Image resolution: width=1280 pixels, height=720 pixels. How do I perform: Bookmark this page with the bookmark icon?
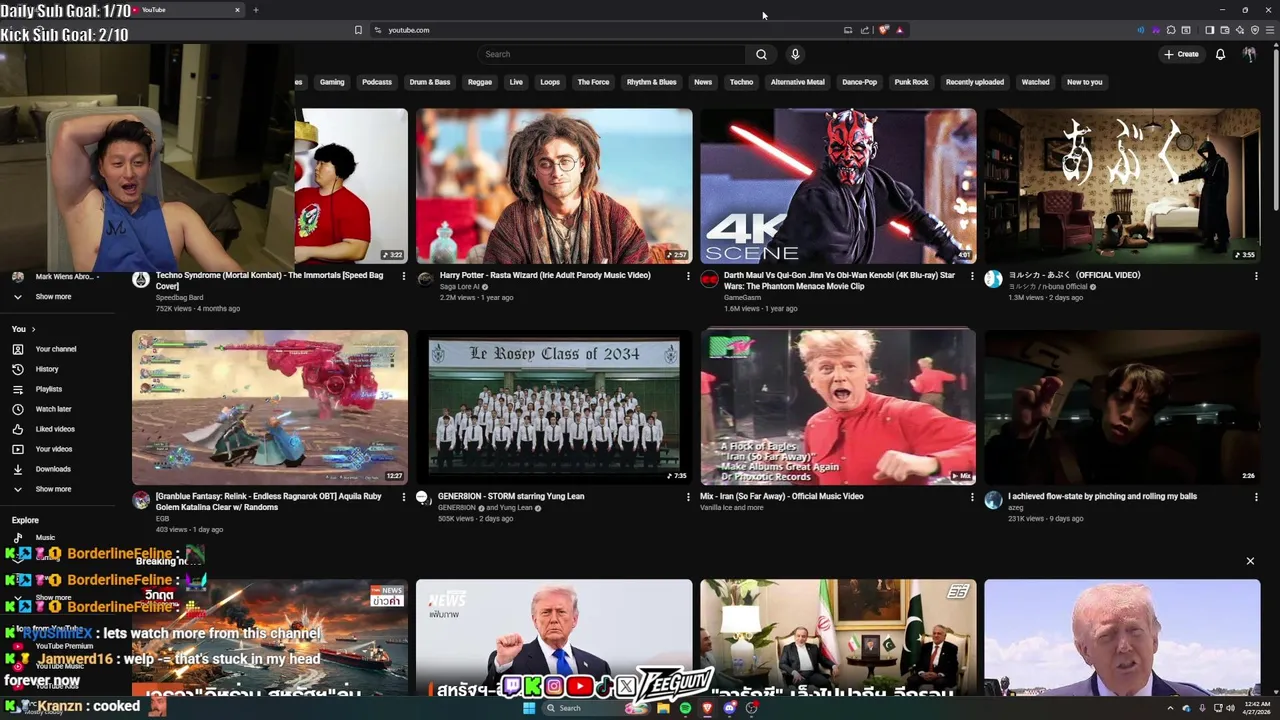coord(358,30)
